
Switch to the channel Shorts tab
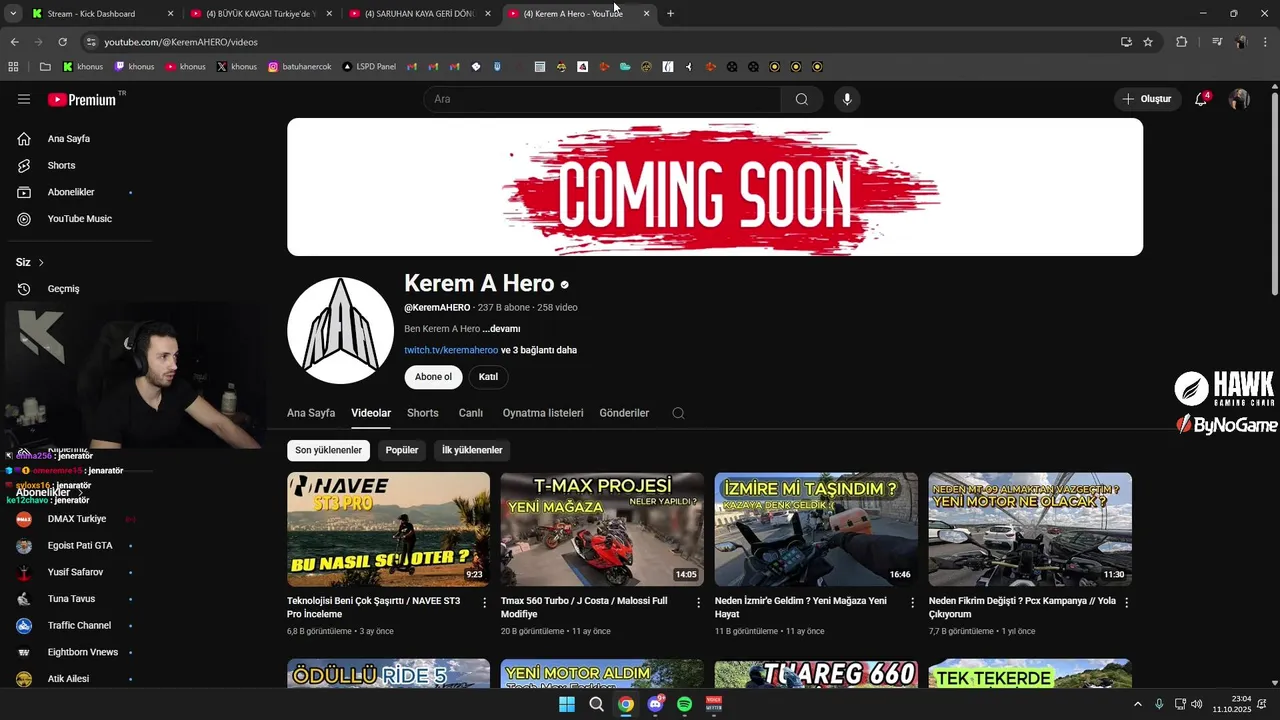(x=423, y=413)
